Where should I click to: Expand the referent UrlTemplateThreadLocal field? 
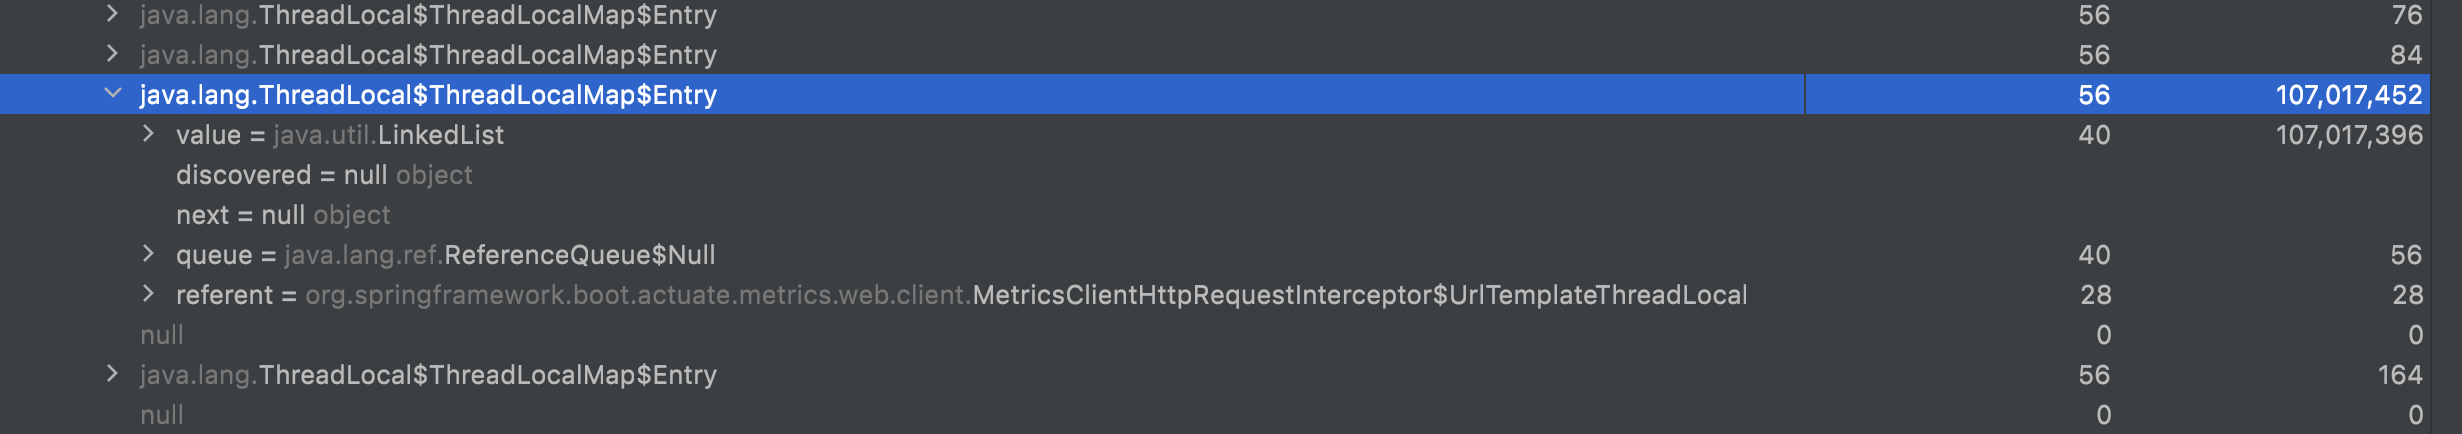tap(148, 294)
